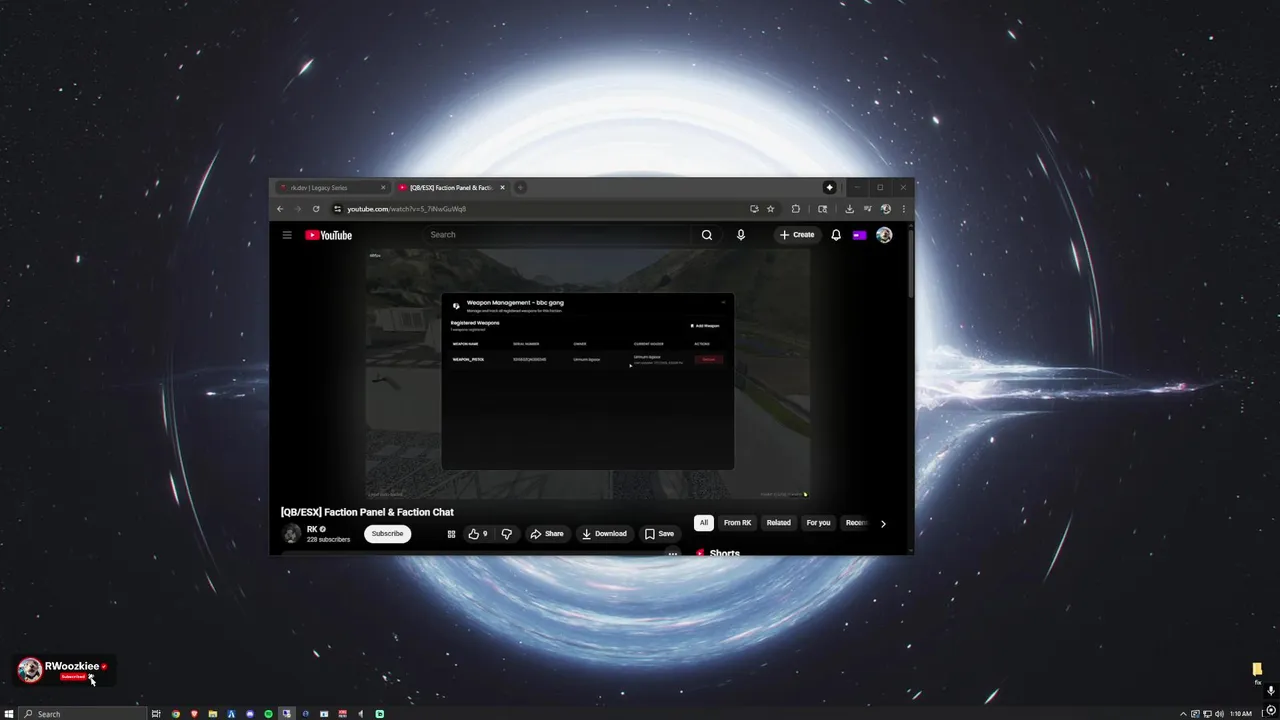Open the purple icon beside the bell
Viewport: 1280px width, 720px height.
point(859,235)
